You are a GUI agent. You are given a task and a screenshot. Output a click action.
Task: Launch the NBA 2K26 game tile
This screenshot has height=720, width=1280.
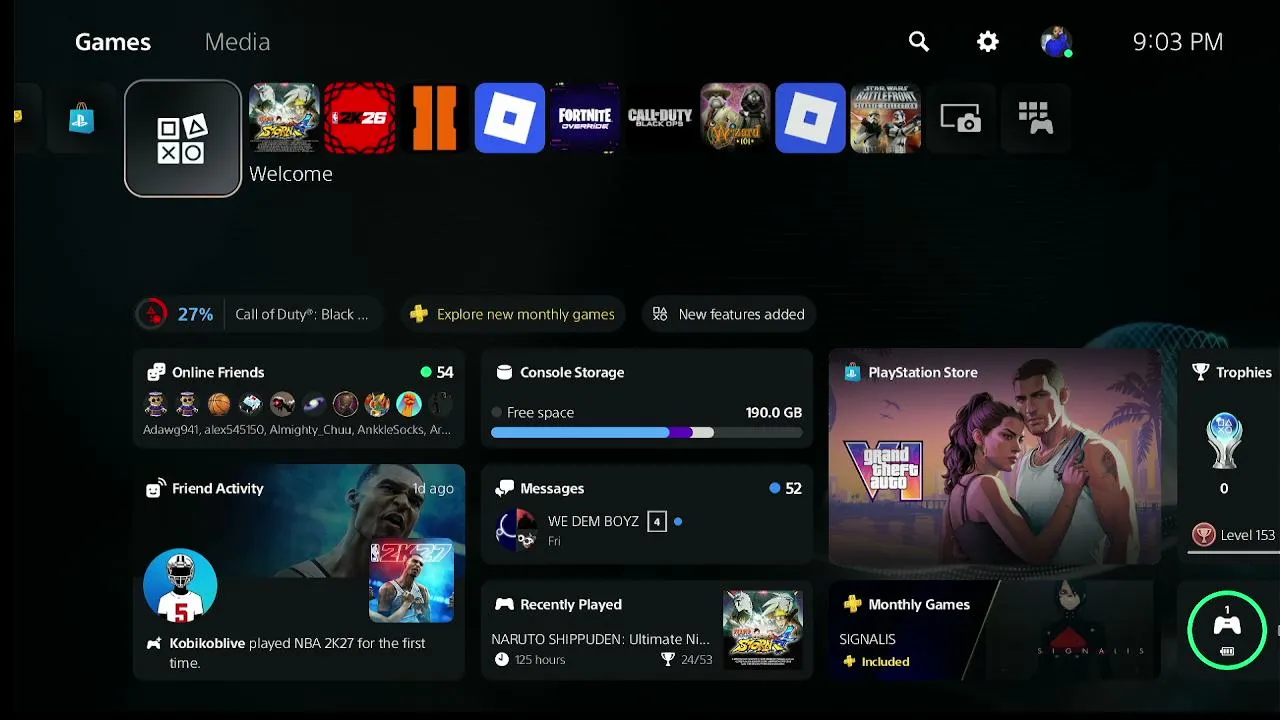360,118
